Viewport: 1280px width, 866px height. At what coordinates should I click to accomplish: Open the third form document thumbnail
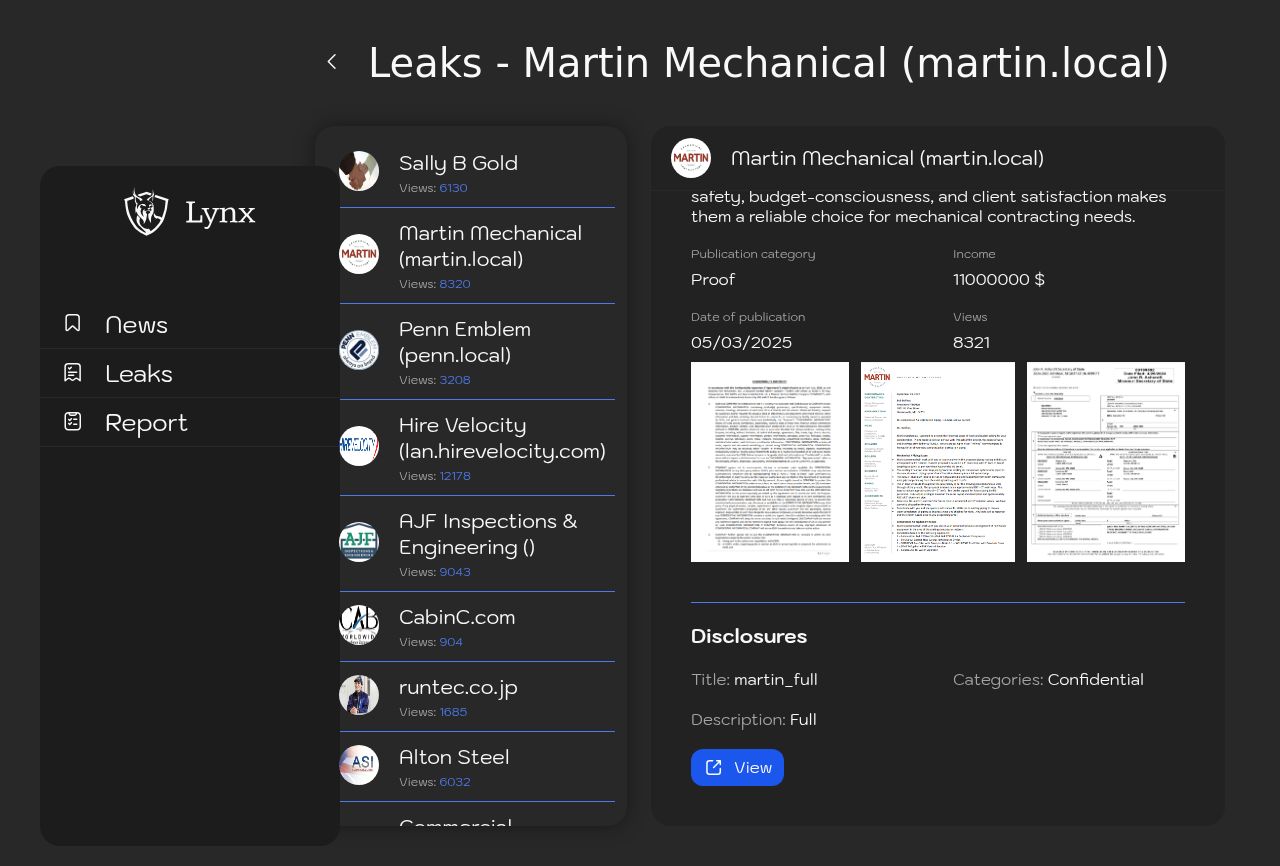point(1106,462)
